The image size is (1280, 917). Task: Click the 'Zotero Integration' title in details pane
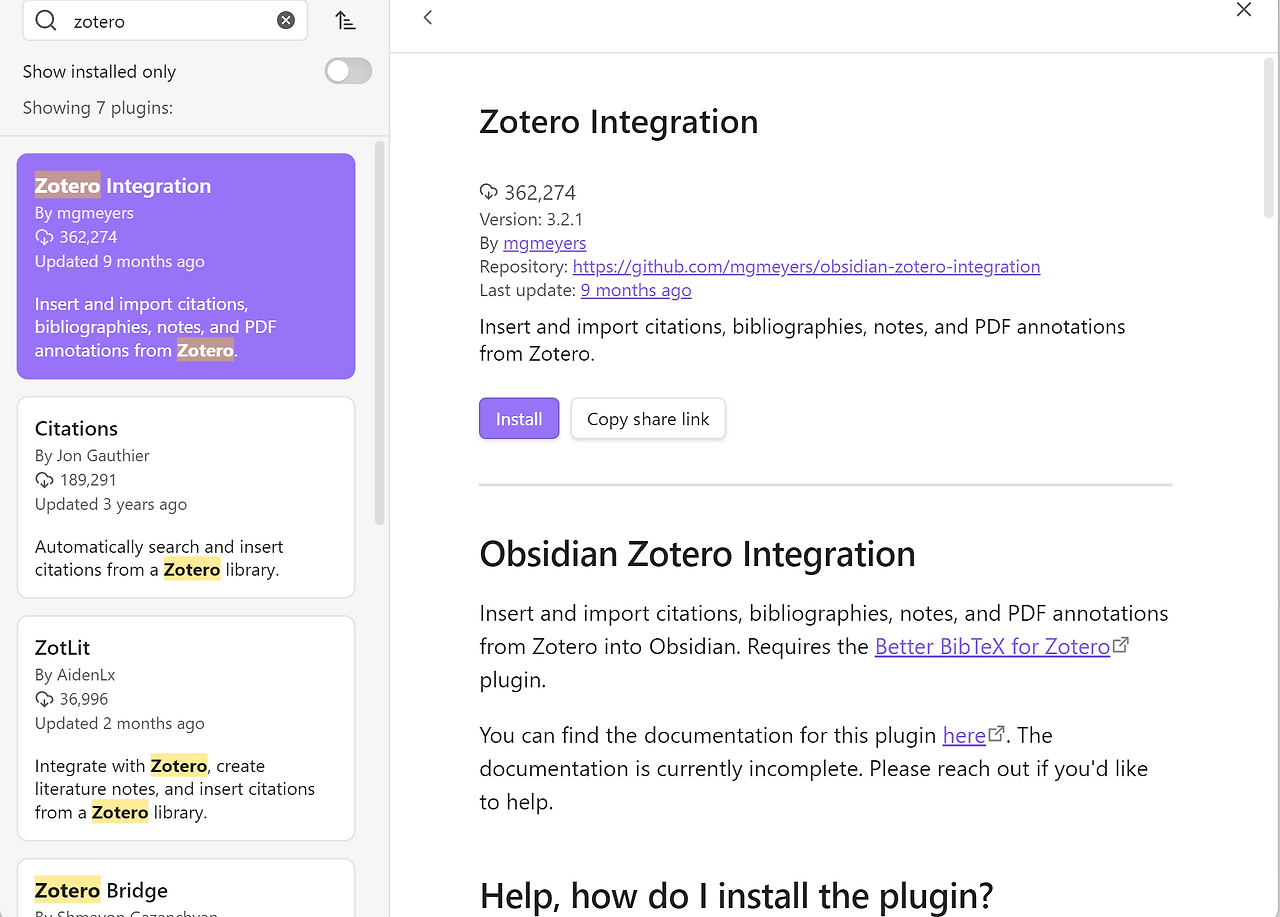tap(619, 122)
